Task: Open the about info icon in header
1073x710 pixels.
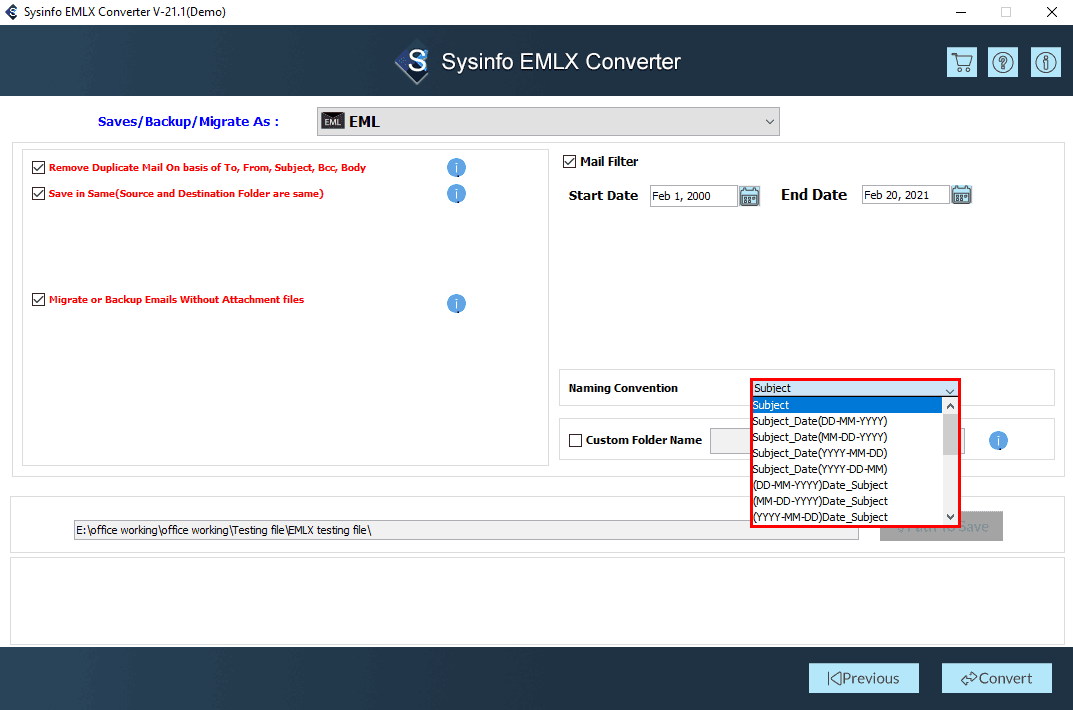Action: point(1046,62)
